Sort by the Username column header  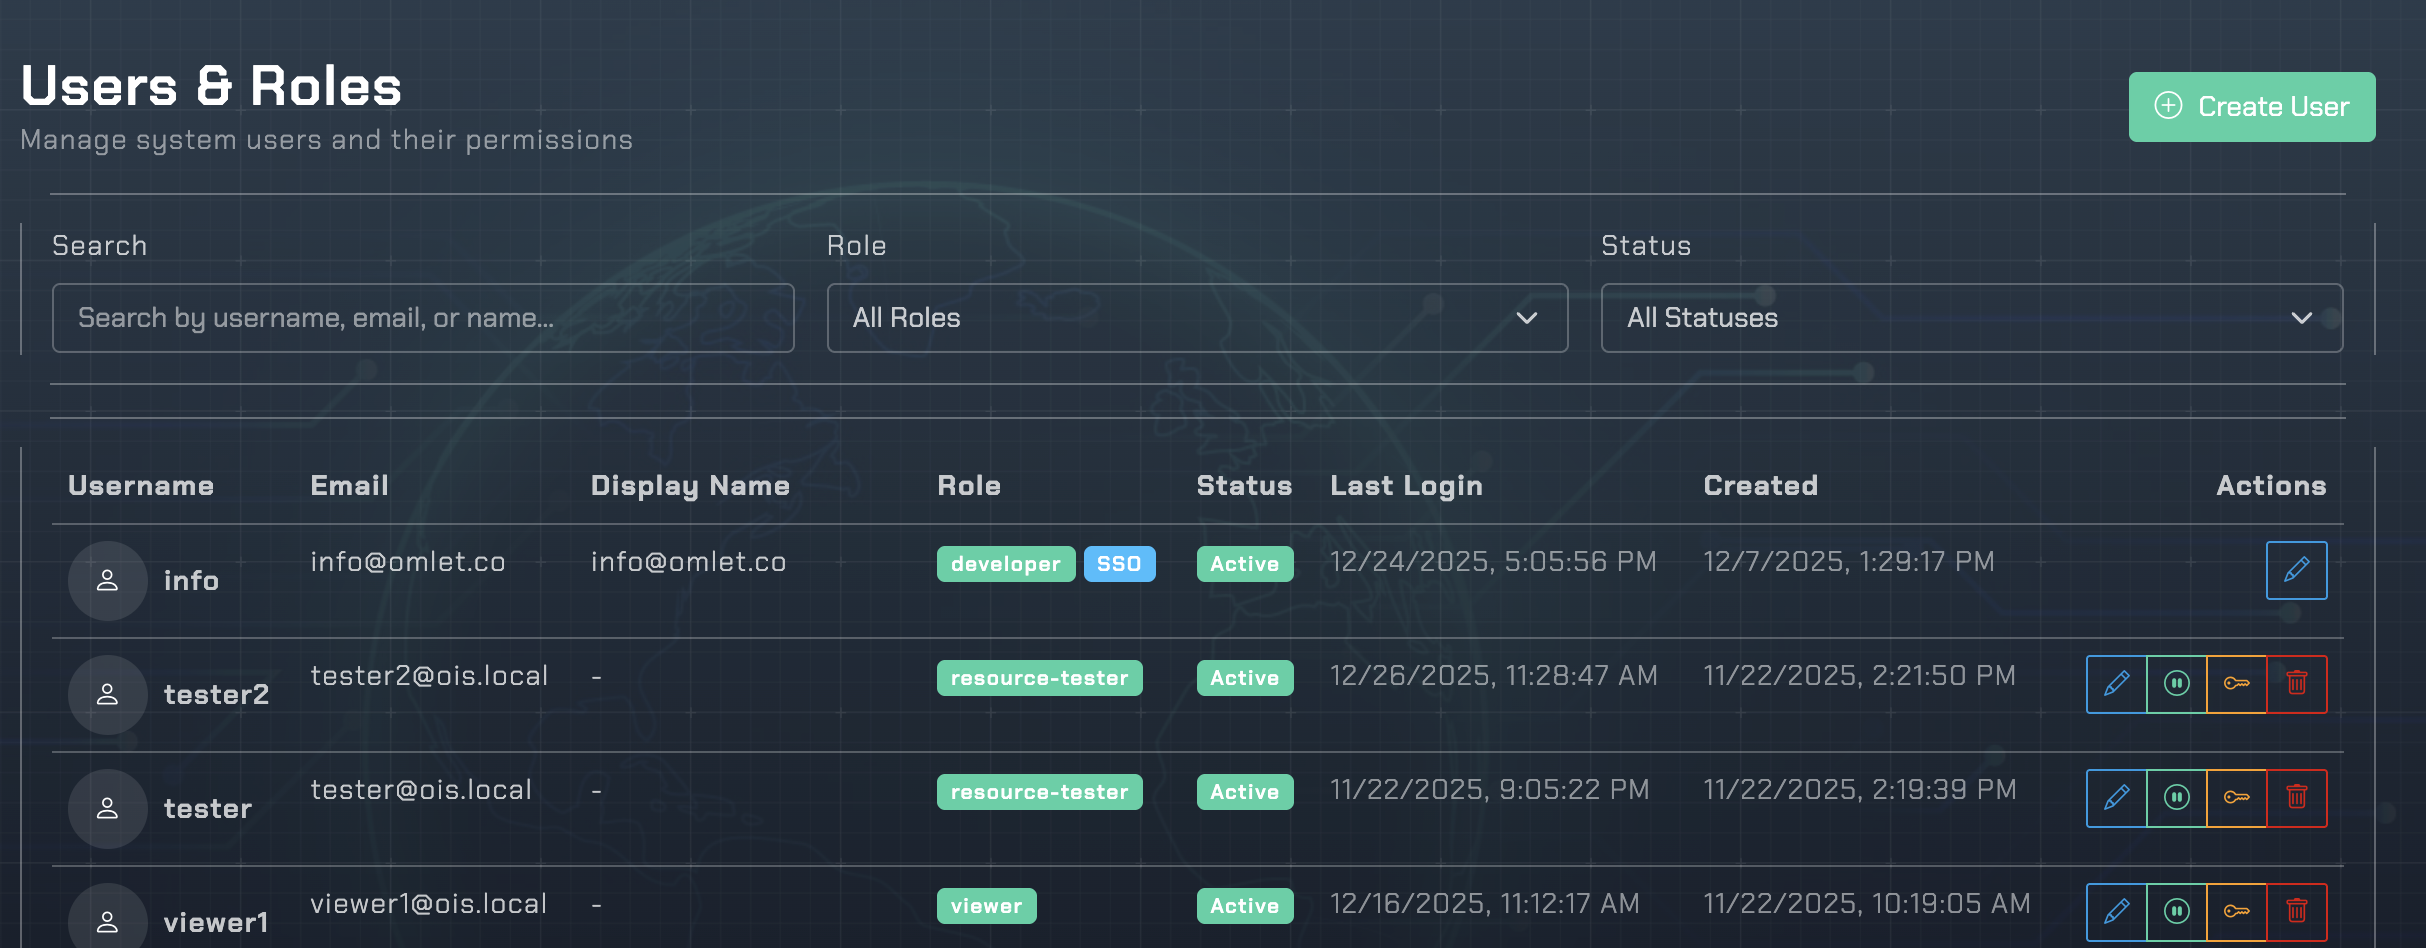(x=140, y=486)
